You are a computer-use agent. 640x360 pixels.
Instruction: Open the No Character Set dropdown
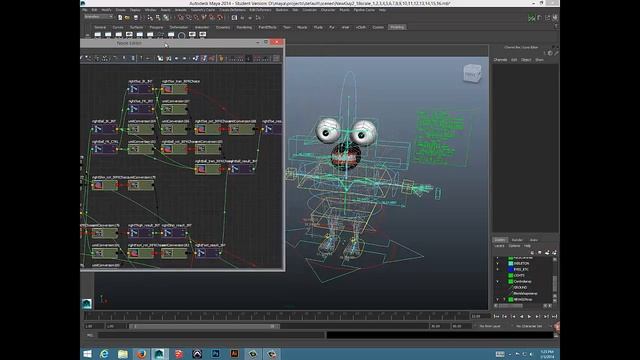[529, 326]
